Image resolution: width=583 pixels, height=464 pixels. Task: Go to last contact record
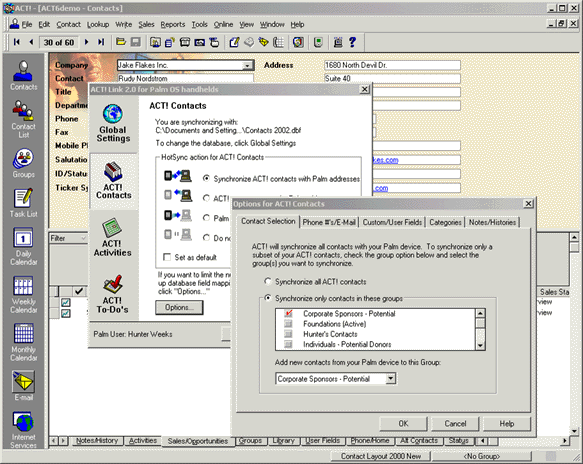click(x=101, y=42)
